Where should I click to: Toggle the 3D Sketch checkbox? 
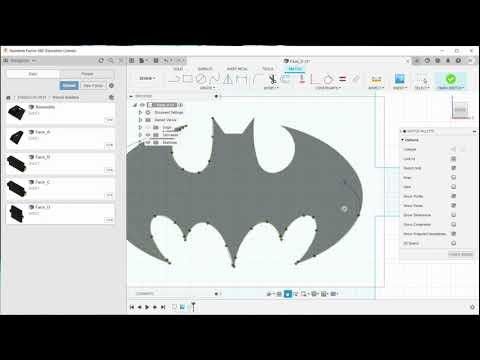[453, 243]
